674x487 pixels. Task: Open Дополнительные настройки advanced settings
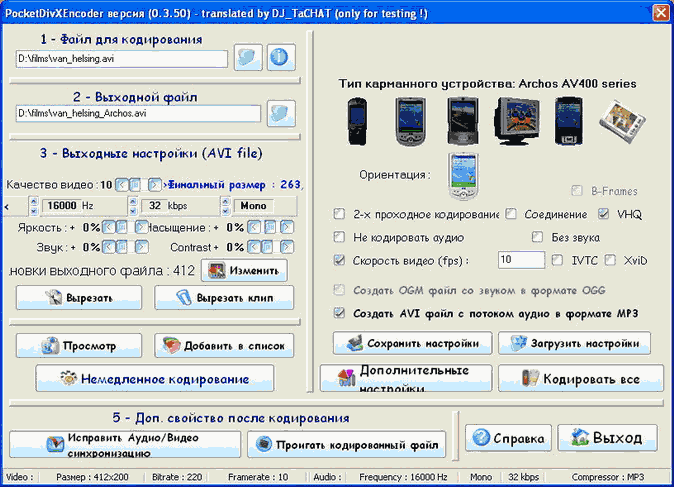[x=406, y=378]
